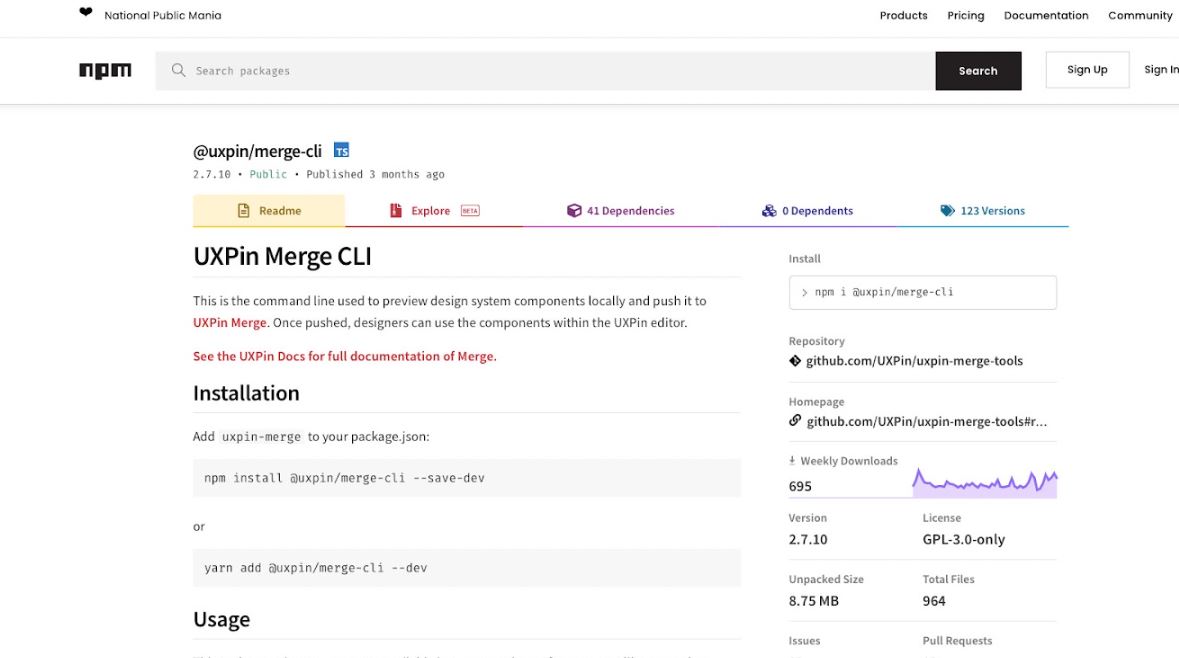Click the npm install --save-dev code block
1179x658 pixels.
tap(467, 478)
